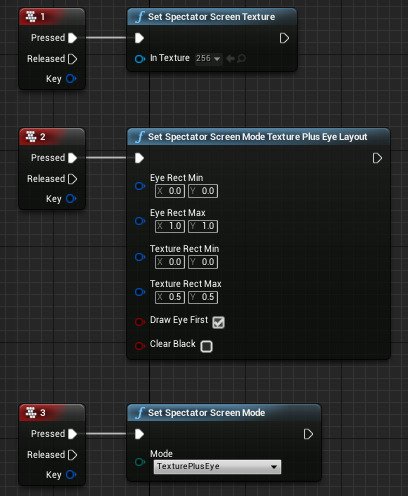Click Pressed exec pin on key 1 node
The image size is (408, 496).
[x=72, y=38]
